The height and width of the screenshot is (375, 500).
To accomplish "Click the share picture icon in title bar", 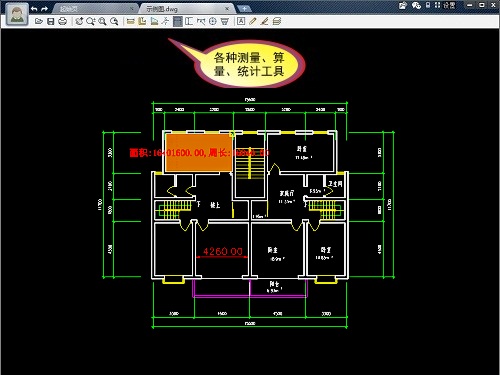I will [x=403, y=5].
